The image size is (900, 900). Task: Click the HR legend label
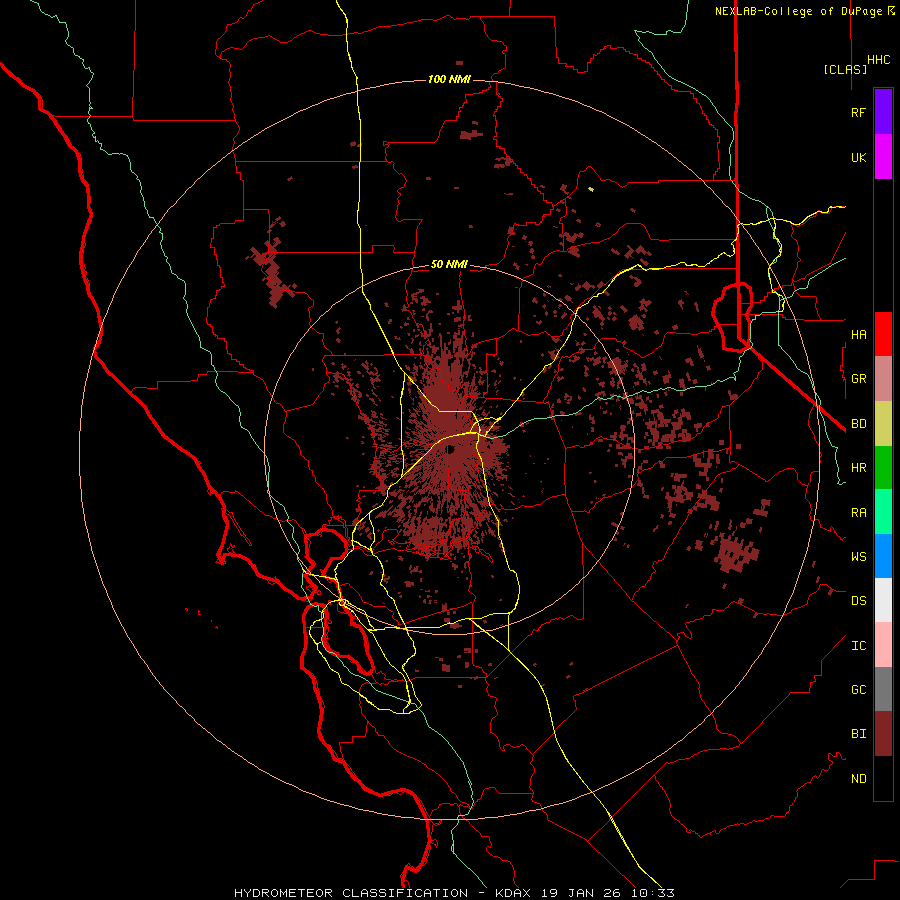click(858, 468)
